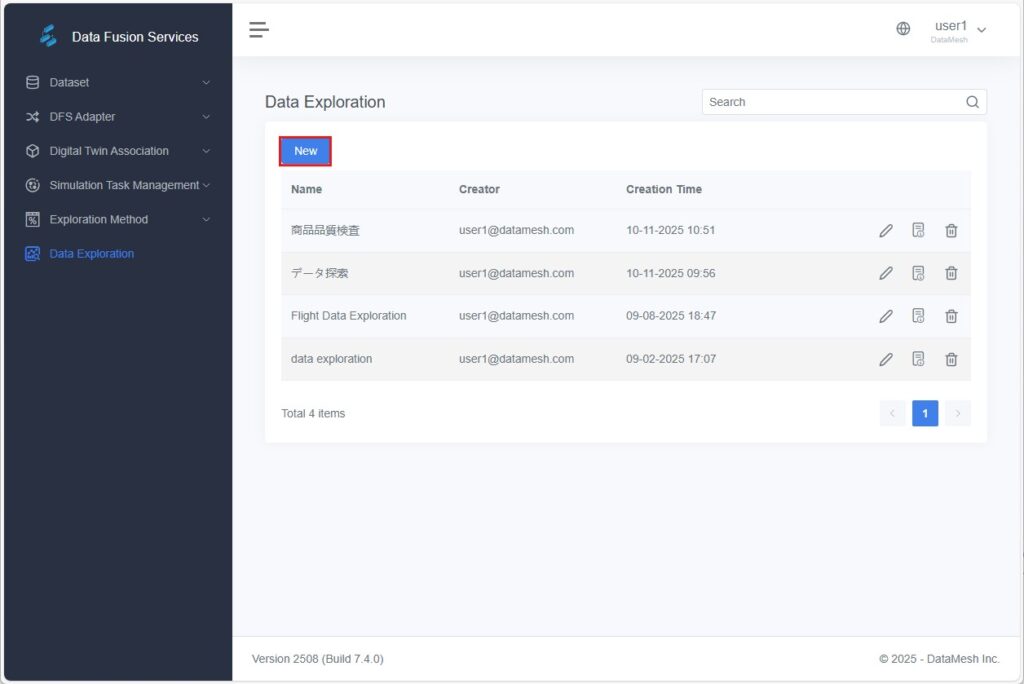
Task: Open report icon for データ探索 row
Action: [x=918, y=273]
